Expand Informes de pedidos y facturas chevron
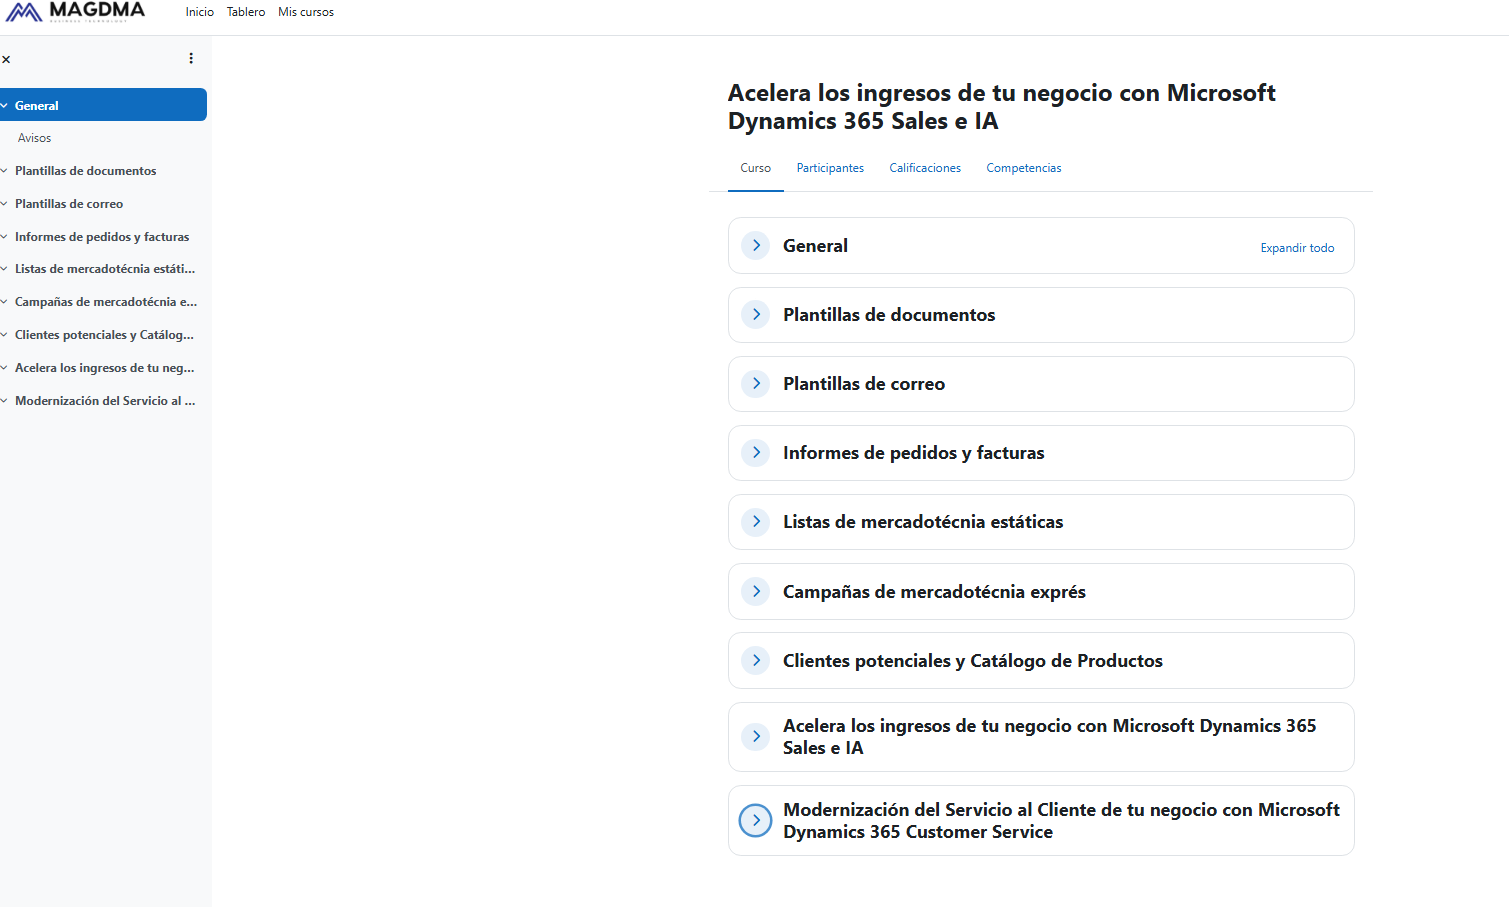This screenshot has width=1509, height=907. pos(756,452)
